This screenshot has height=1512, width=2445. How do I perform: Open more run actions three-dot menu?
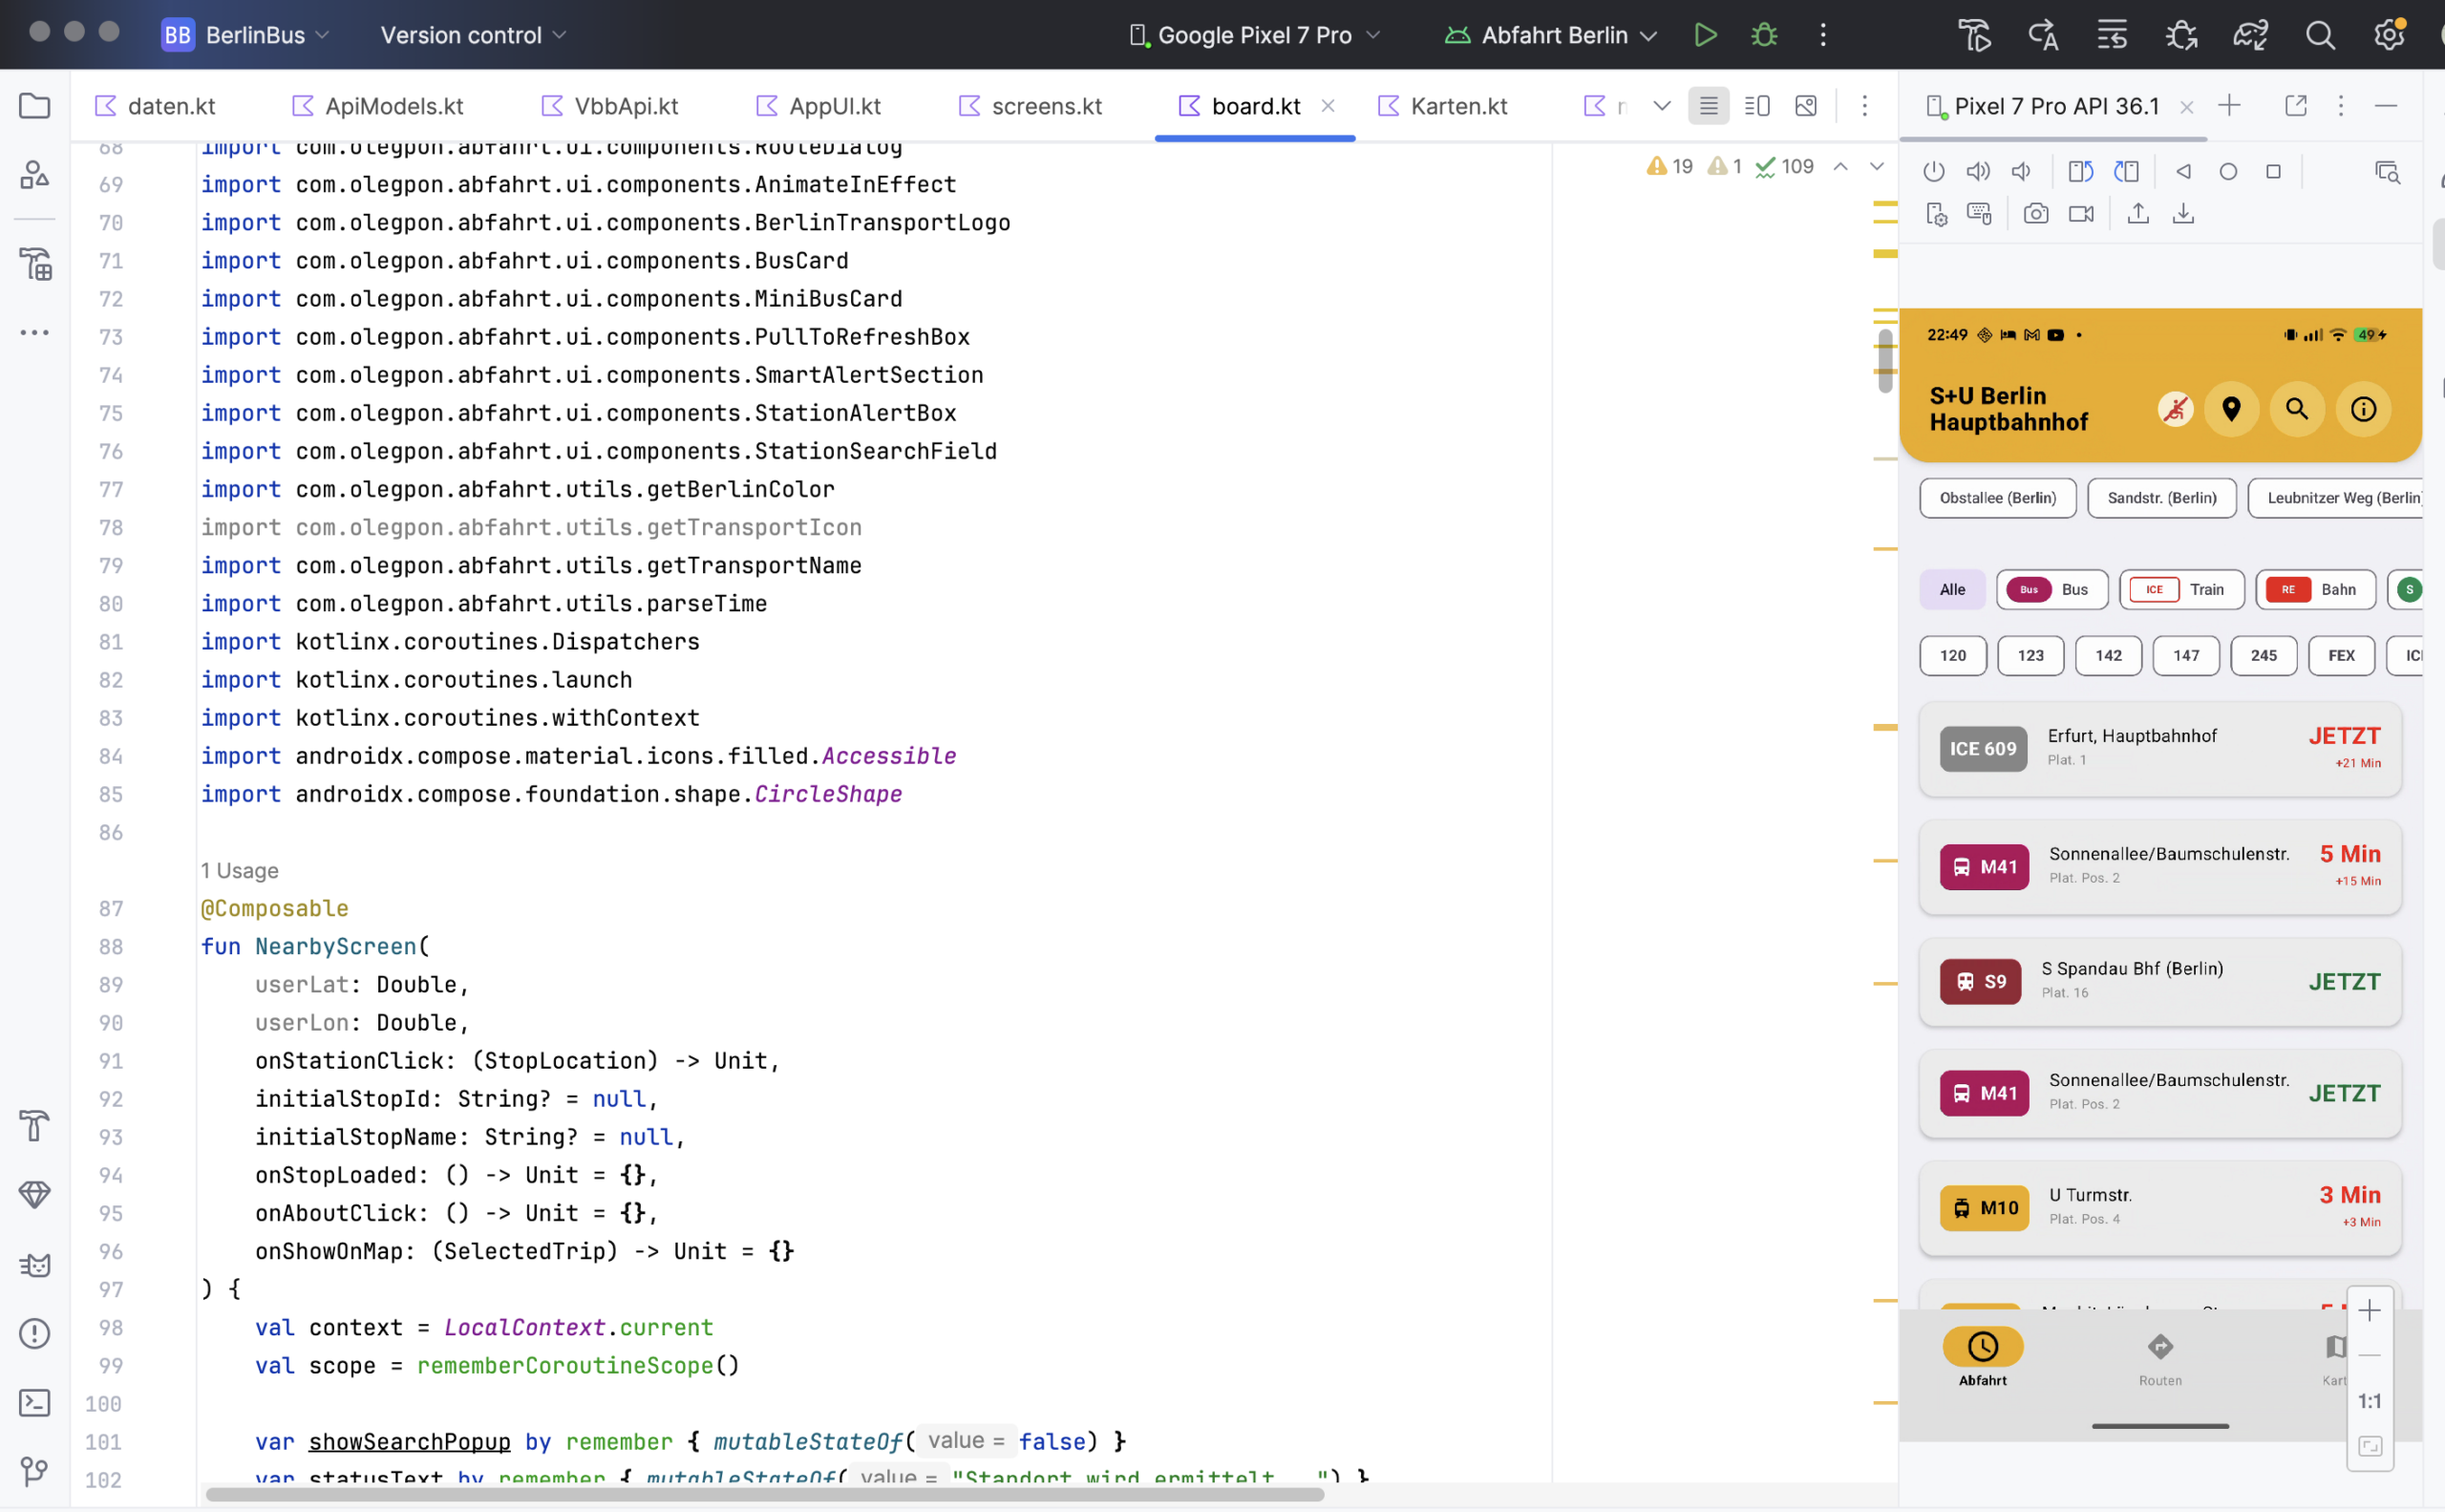[x=1823, y=35]
